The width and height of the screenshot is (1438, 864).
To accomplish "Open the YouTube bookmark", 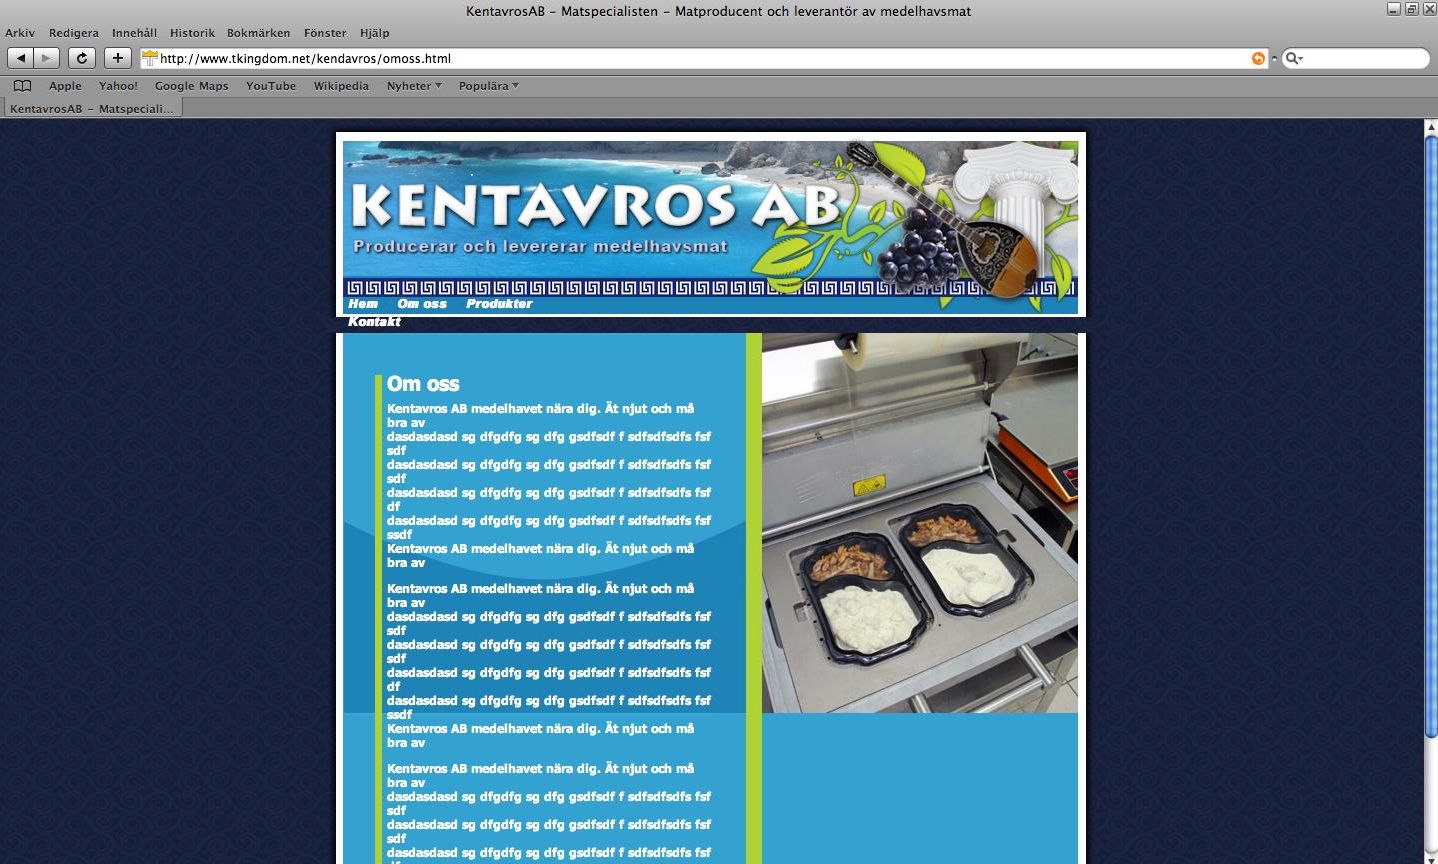I will point(271,86).
